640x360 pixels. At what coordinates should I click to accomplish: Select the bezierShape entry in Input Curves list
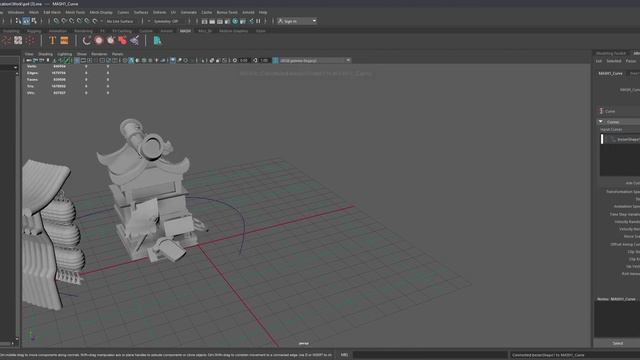coord(622,139)
